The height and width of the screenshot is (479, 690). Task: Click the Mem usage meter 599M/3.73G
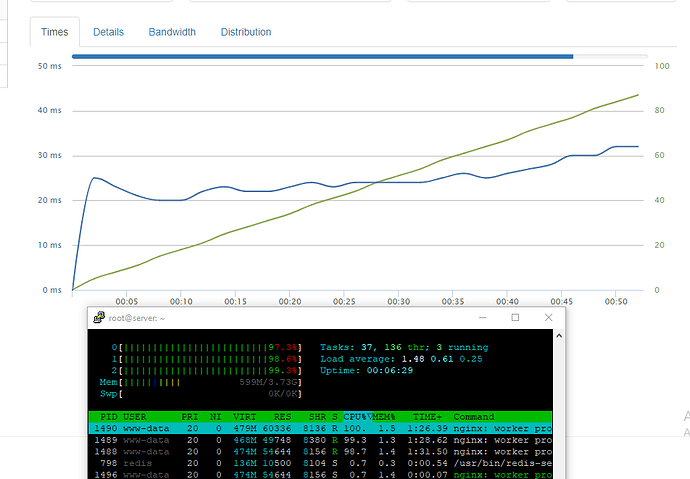click(x=201, y=382)
